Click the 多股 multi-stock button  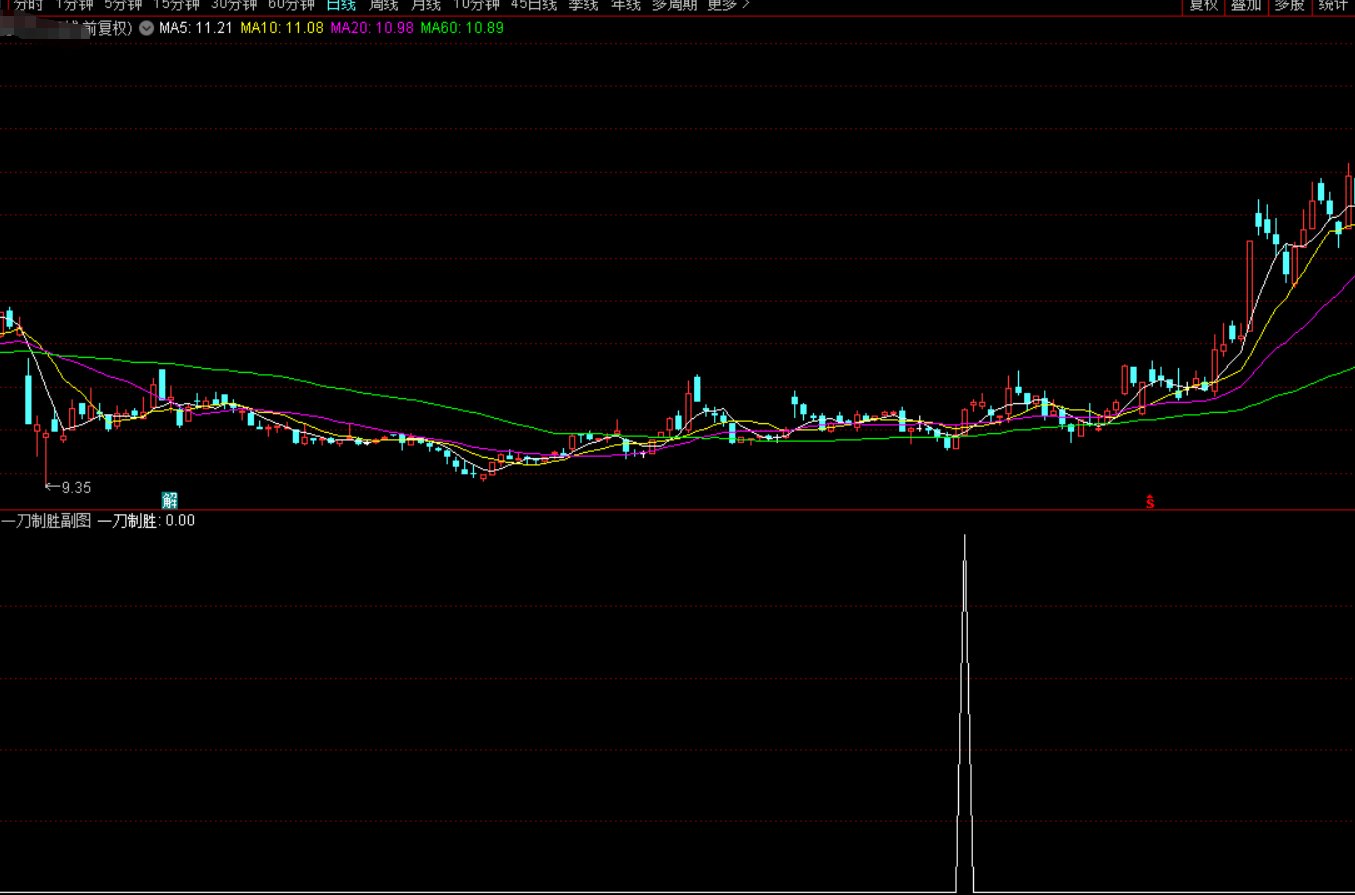pyautogui.click(x=1290, y=5)
